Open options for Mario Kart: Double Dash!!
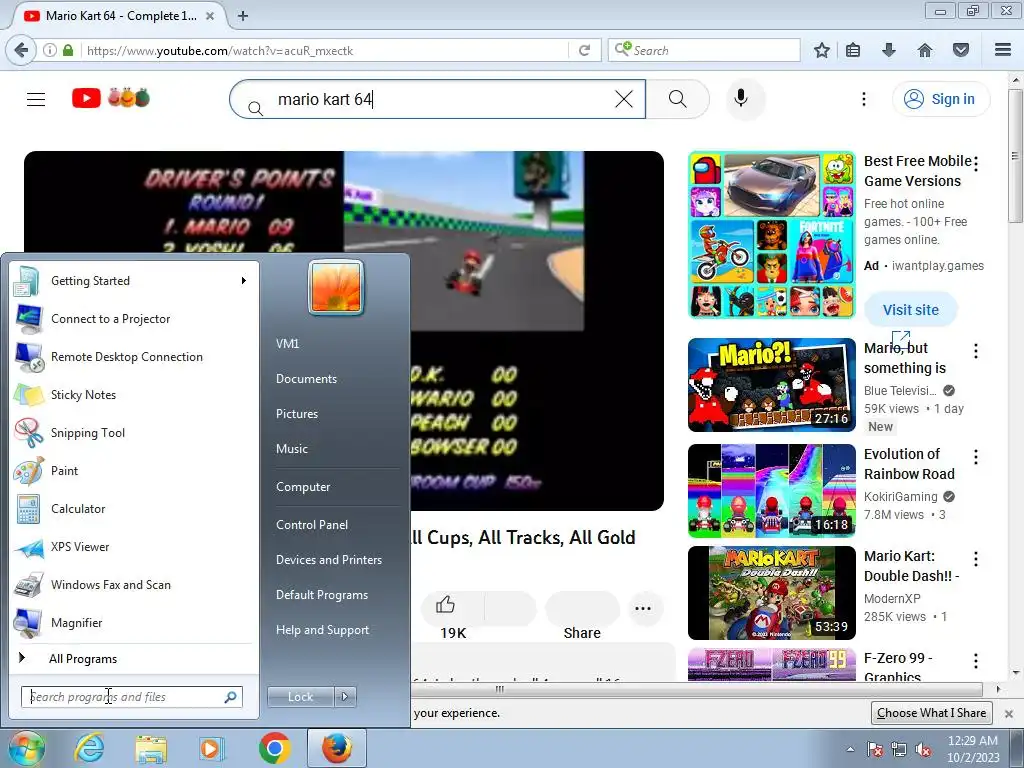Screen dimensions: 1024x768 click(976, 559)
